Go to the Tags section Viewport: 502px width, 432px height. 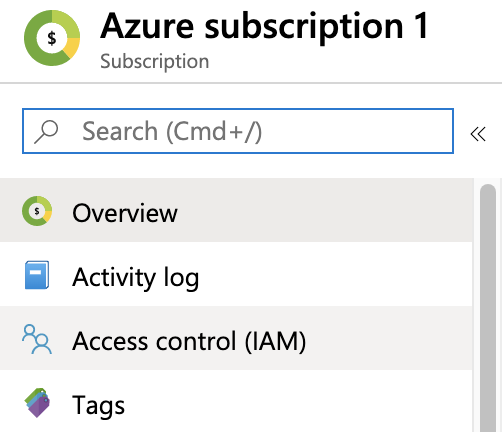coord(236,401)
